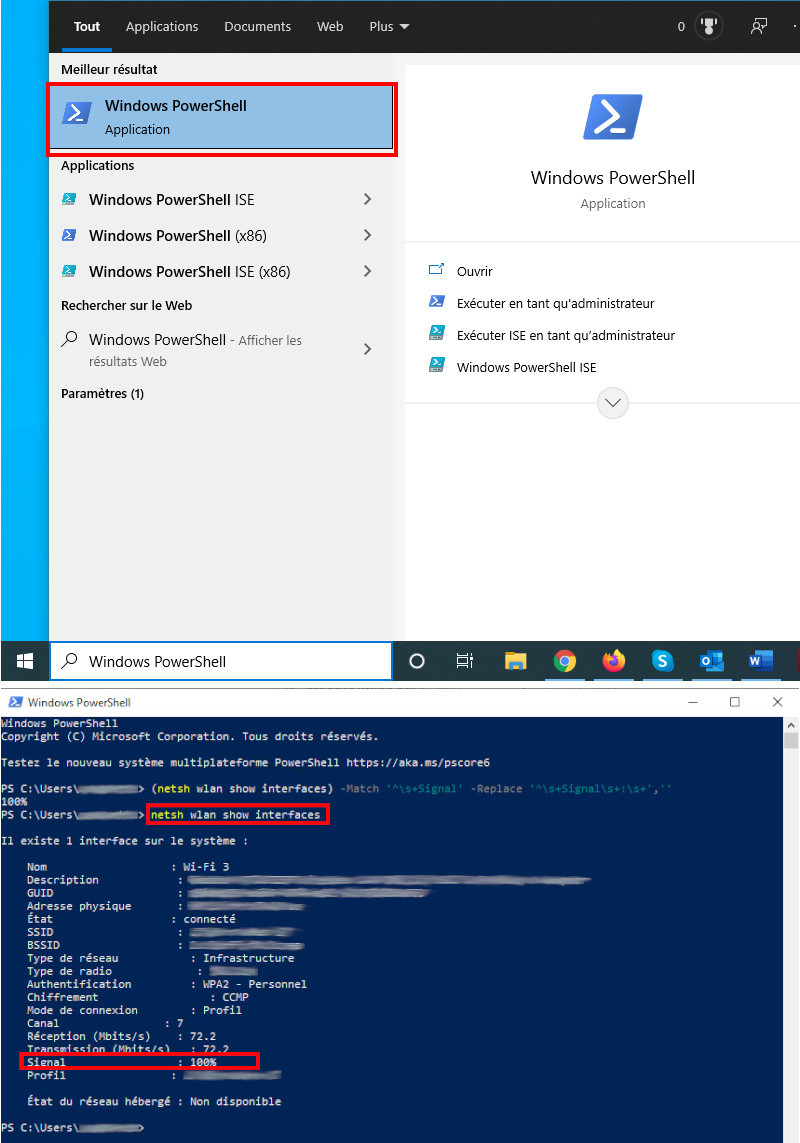This screenshot has width=800, height=1143.
Task: Click the Ouvrir open icon
Action: click(437, 269)
